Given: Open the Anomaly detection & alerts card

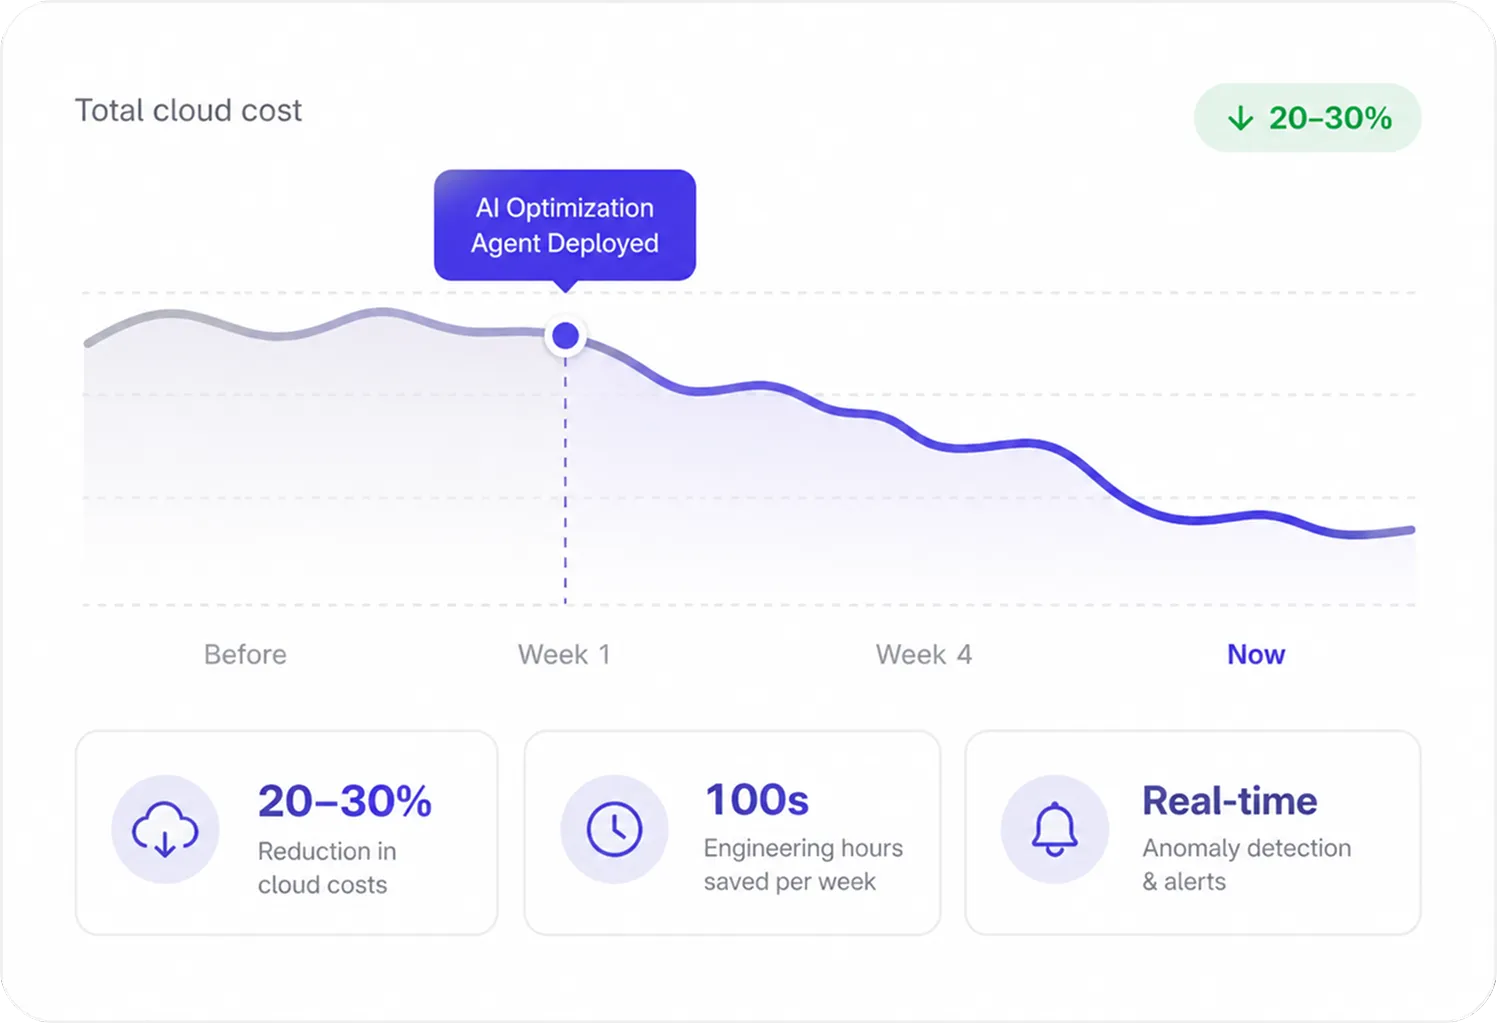Looking at the screenshot, I should click(x=1193, y=832).
